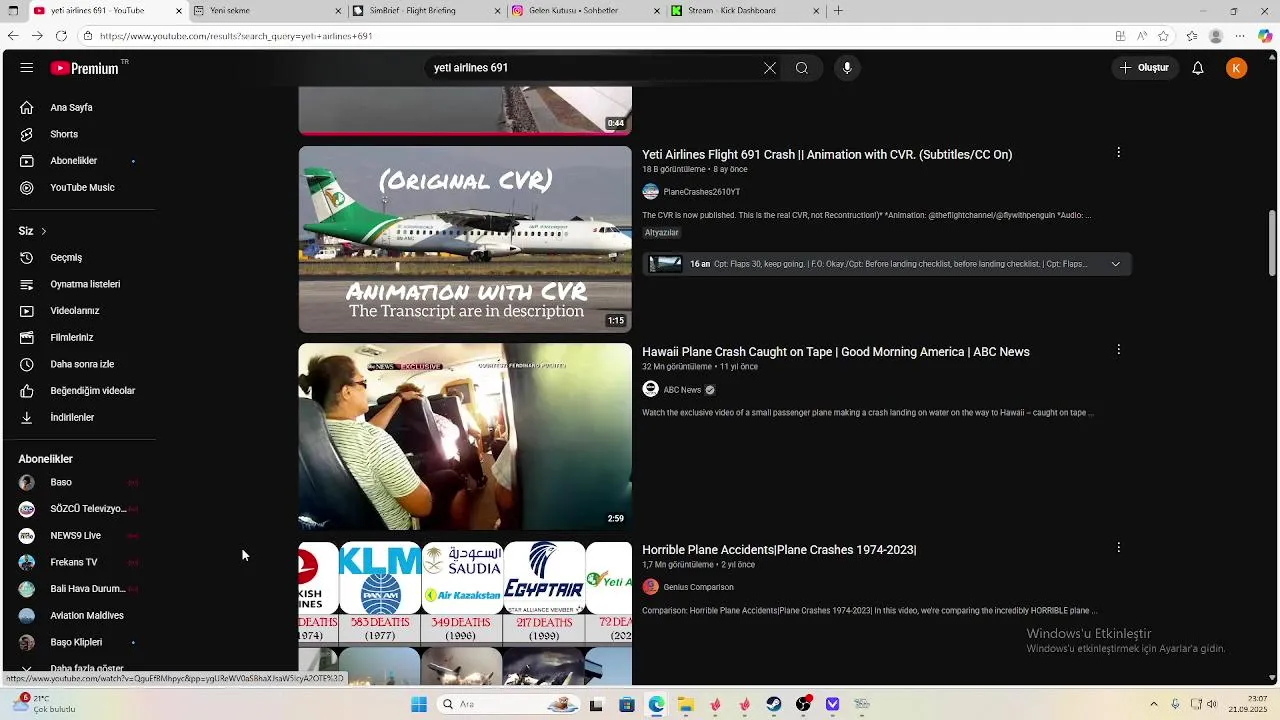Image resolution: width=1280 pixels, height=720 pixels.
Task: Clear the search query with the X
Action: [x=770, y=68]
